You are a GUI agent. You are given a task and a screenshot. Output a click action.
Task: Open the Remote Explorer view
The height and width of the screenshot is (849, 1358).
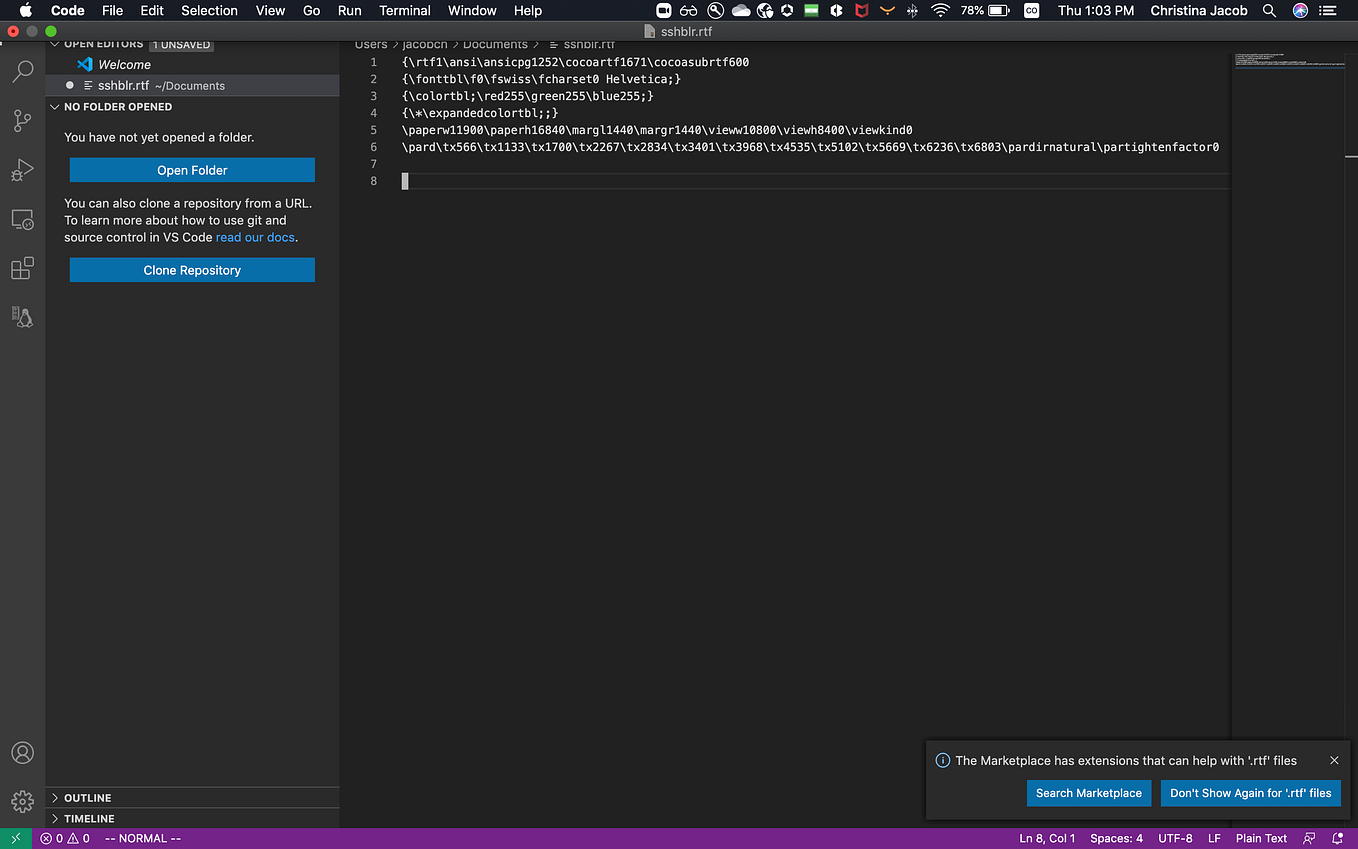pyautogui.click(x=22, y=219)
